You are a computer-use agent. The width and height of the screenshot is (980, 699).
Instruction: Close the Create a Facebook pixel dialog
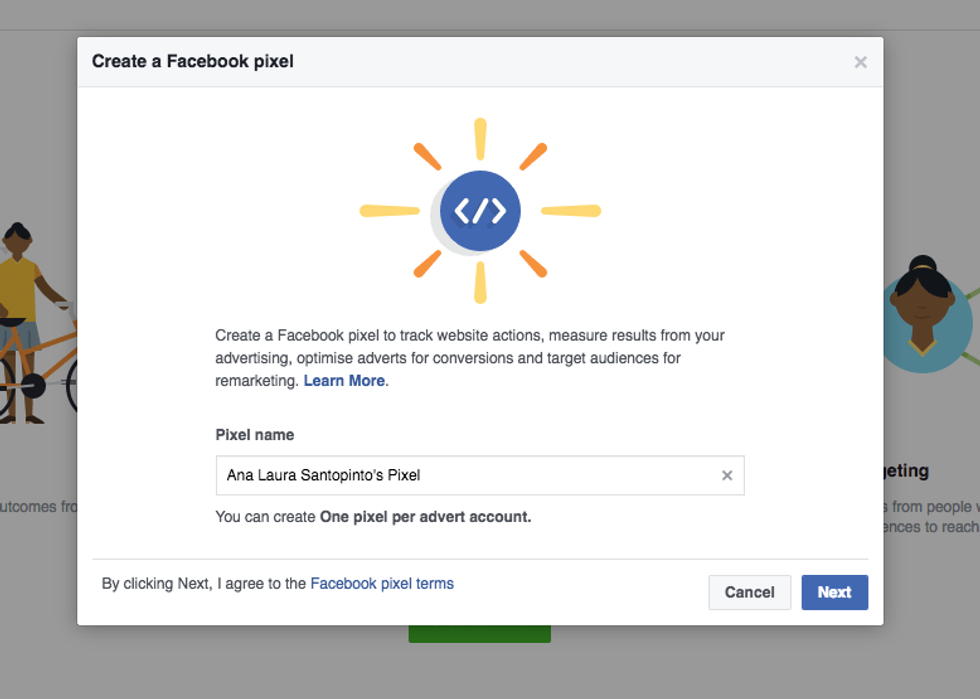pos(860,62)
